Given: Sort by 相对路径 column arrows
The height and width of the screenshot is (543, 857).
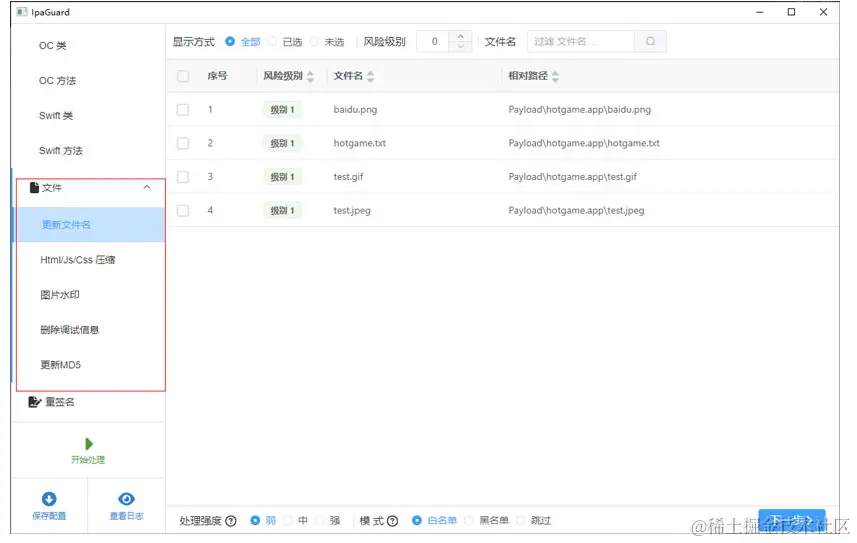Looking at the screenshot, I should 555,77.
